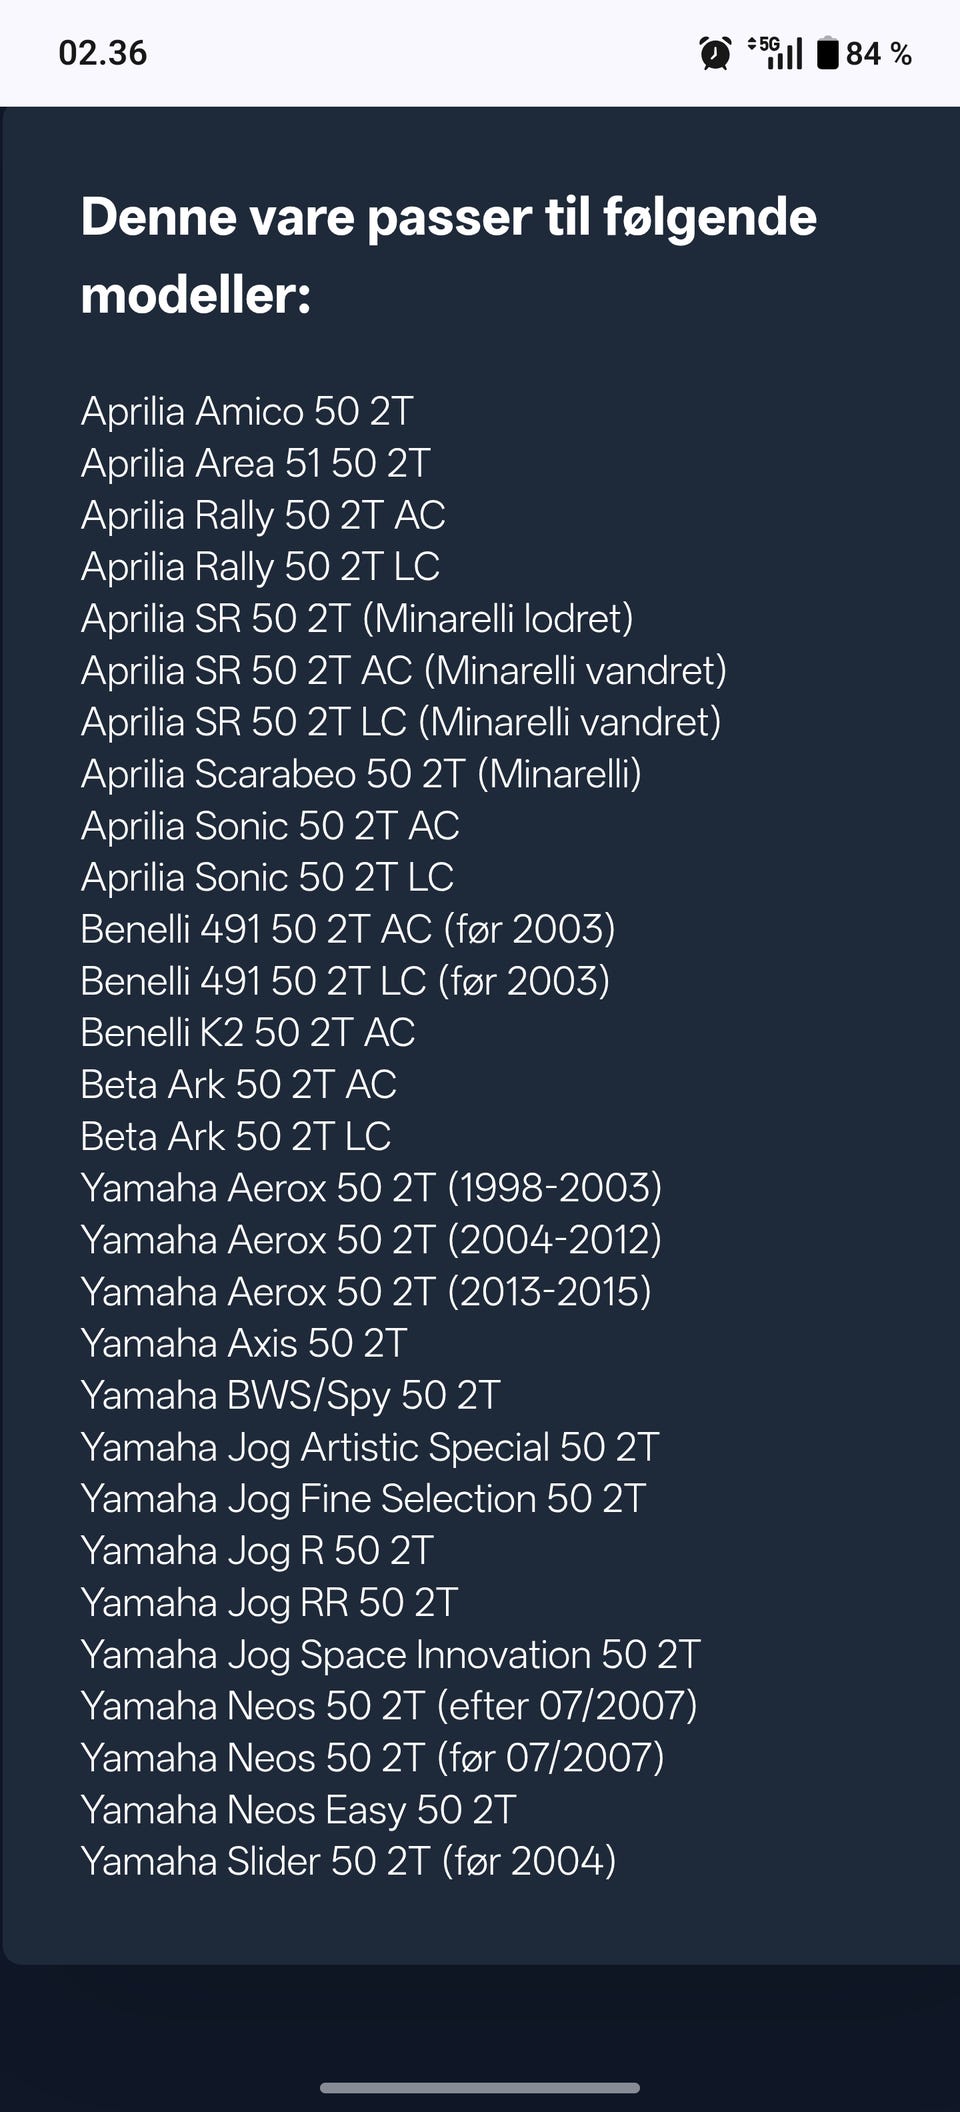Tap the alarm clock status icon
This screenshot has height=2112, width=960.
[x=715, y=53]
